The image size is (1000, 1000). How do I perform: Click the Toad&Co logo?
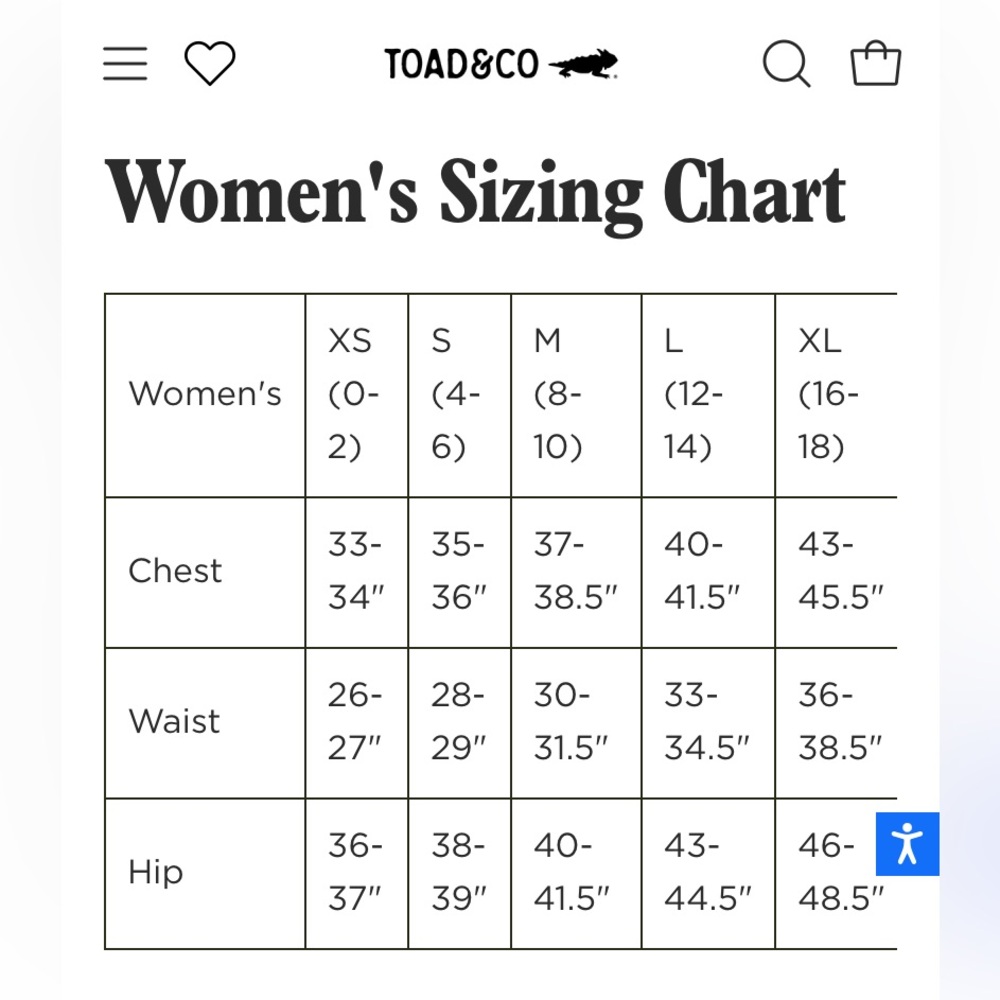pos(501,64)
